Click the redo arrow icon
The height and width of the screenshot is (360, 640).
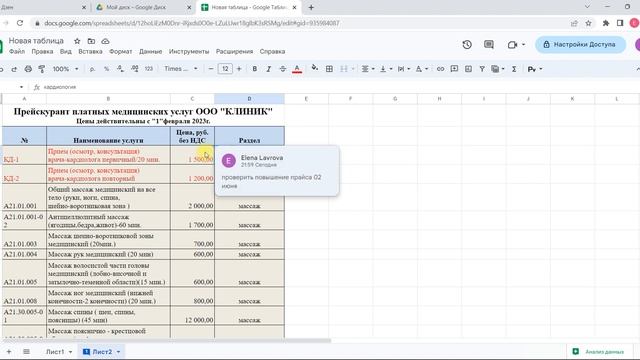point(14,69)
